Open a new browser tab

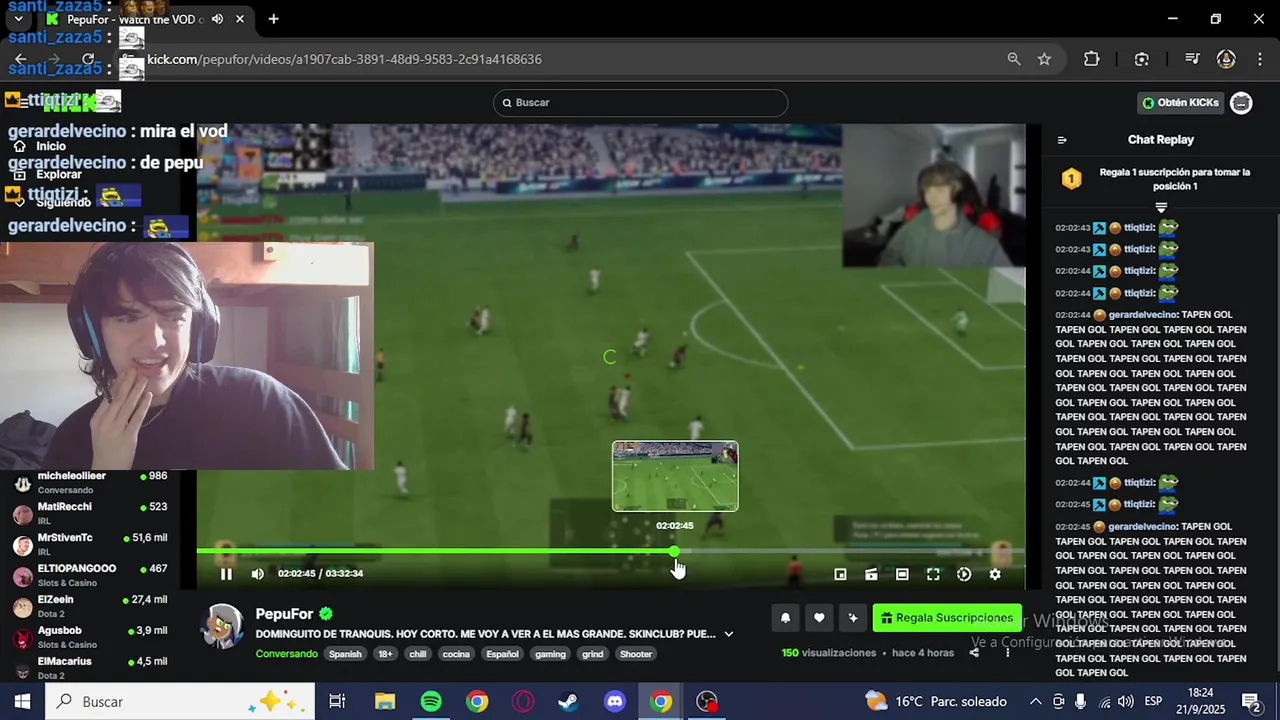pos(273,19)
